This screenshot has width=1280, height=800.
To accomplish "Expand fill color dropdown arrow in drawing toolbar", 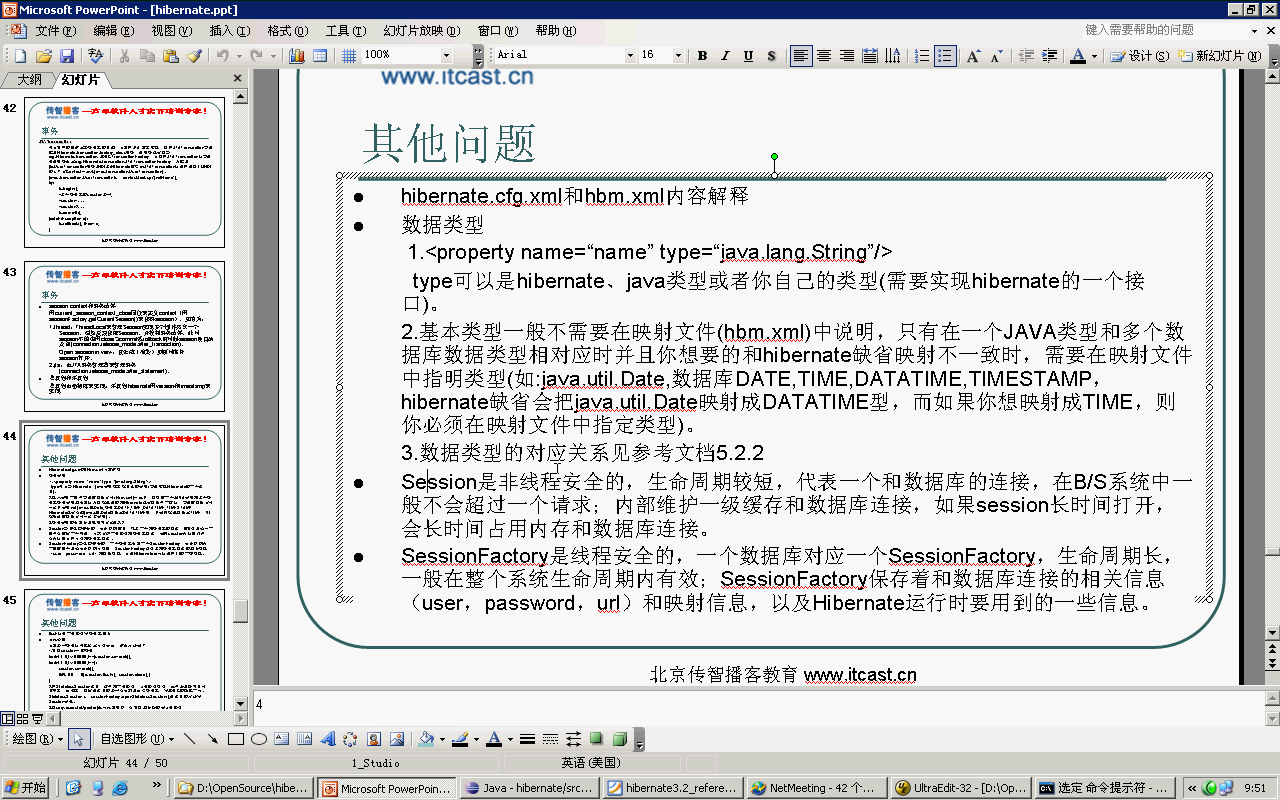I will coord(442,740).
